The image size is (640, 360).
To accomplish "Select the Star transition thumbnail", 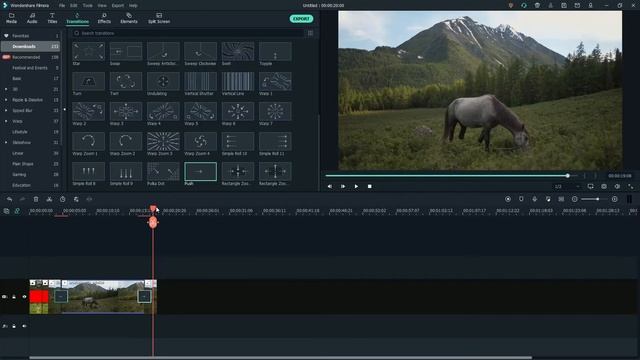I will pyautogui.click(x=88, y=51).
